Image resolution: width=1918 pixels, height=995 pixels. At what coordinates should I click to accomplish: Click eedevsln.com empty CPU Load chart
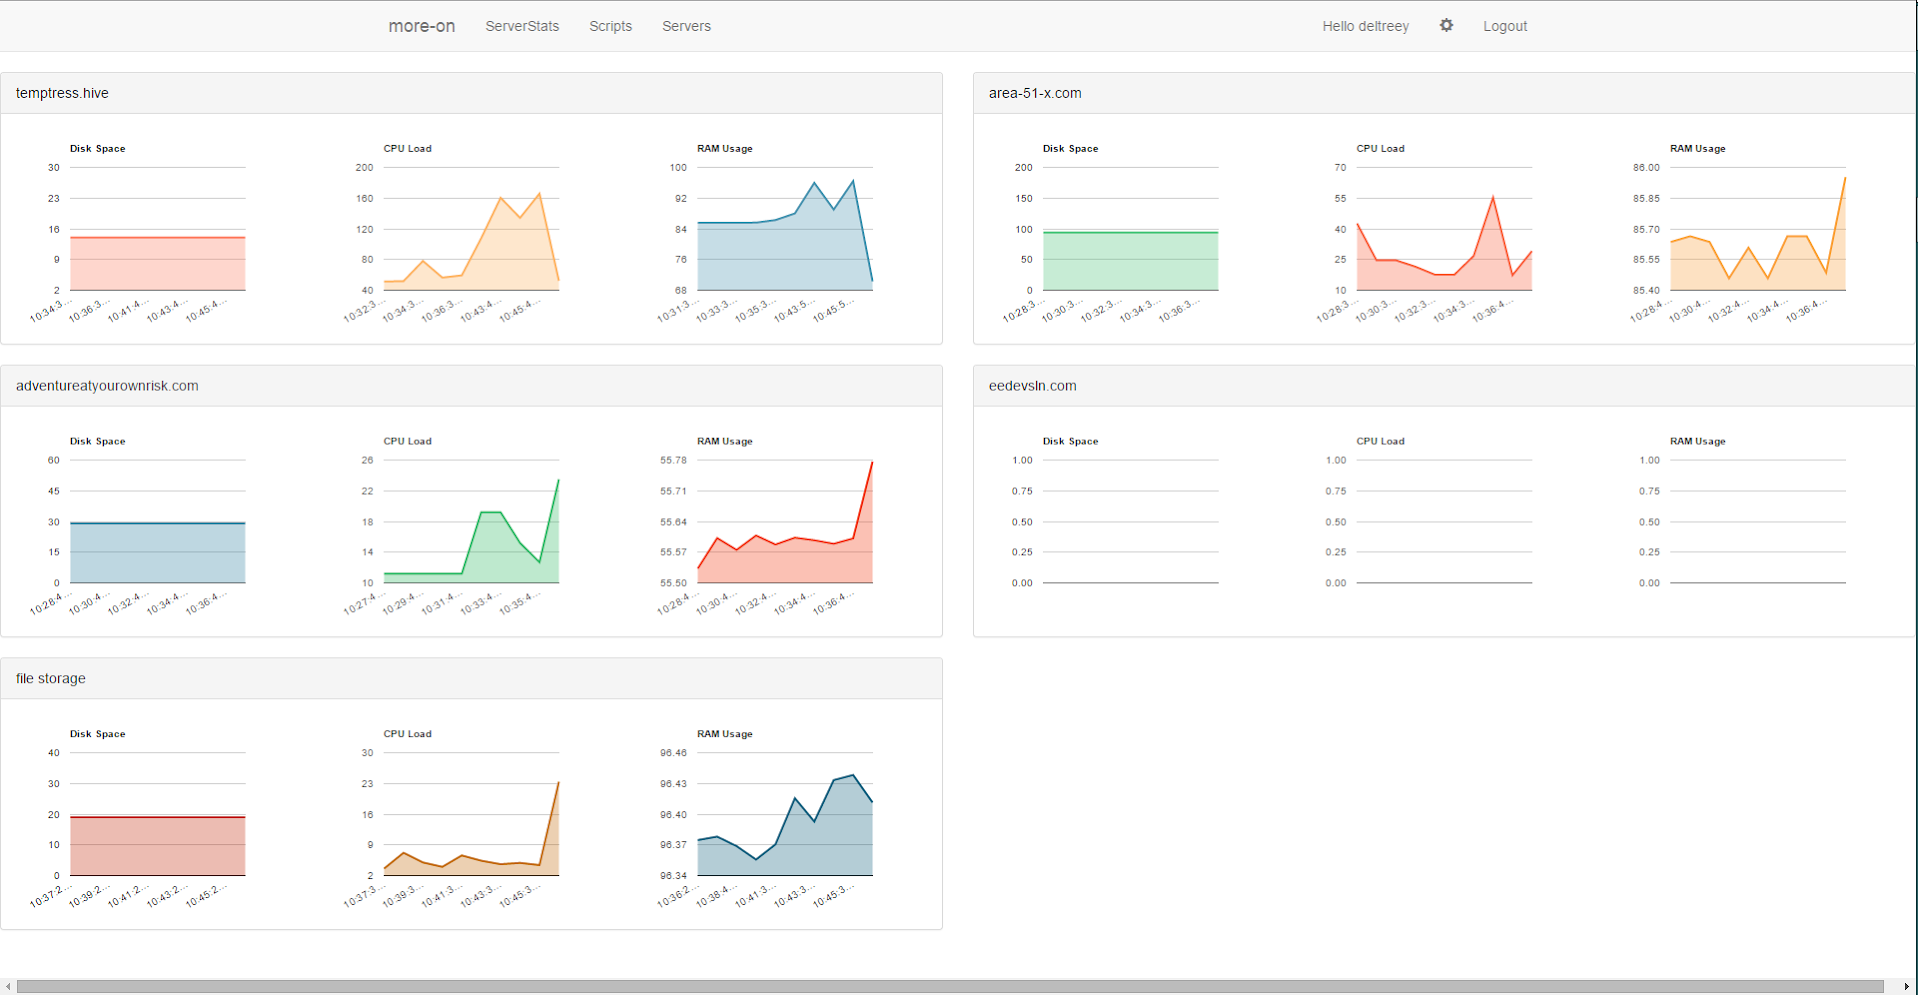[1444, 522]
